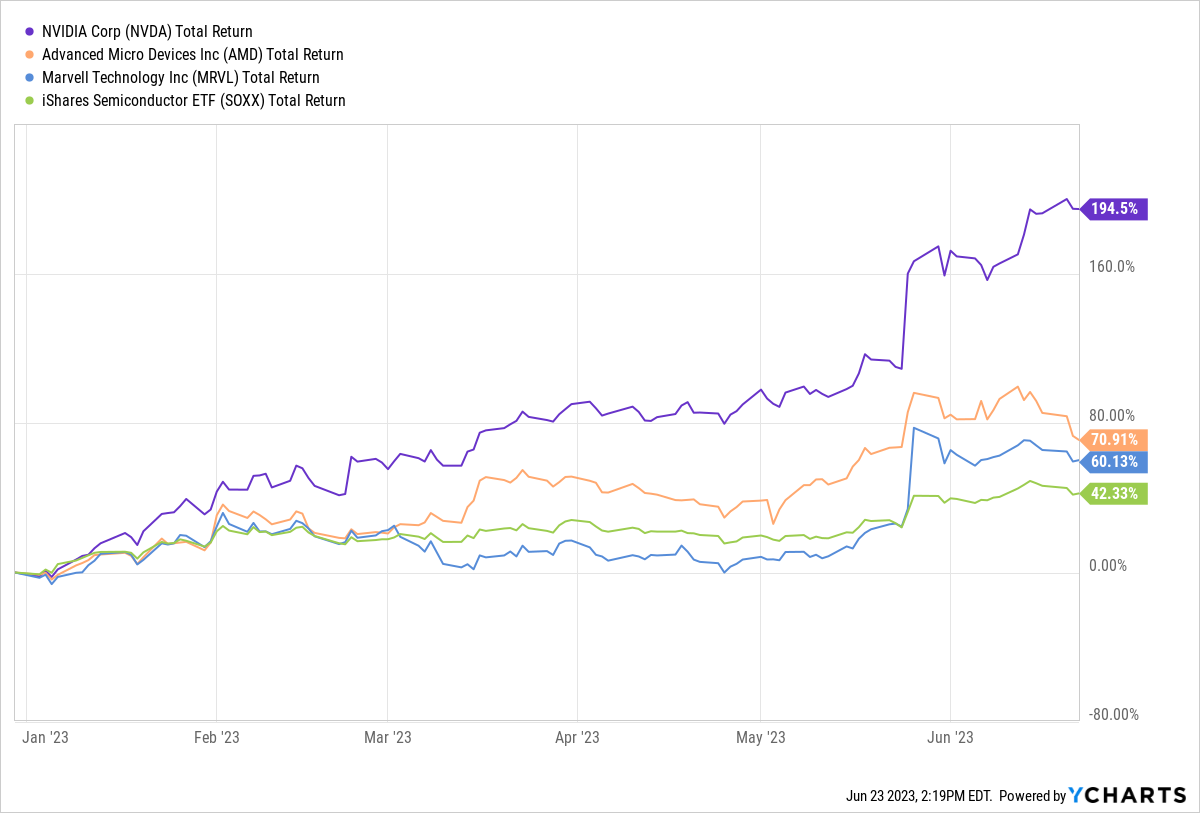The image size is (1200, 813).
Task: Click the Jun 23 2023 timestamp text
Action: coord(917,796)
